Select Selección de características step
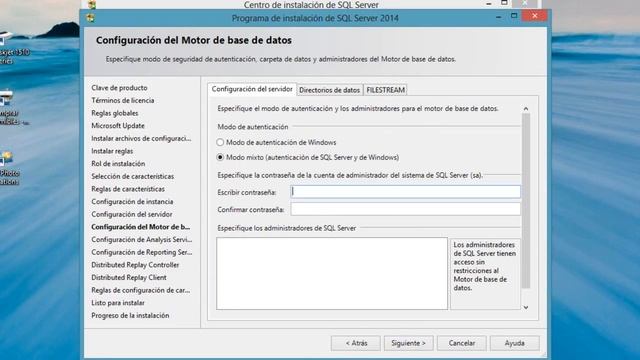 tap(133, 176)
